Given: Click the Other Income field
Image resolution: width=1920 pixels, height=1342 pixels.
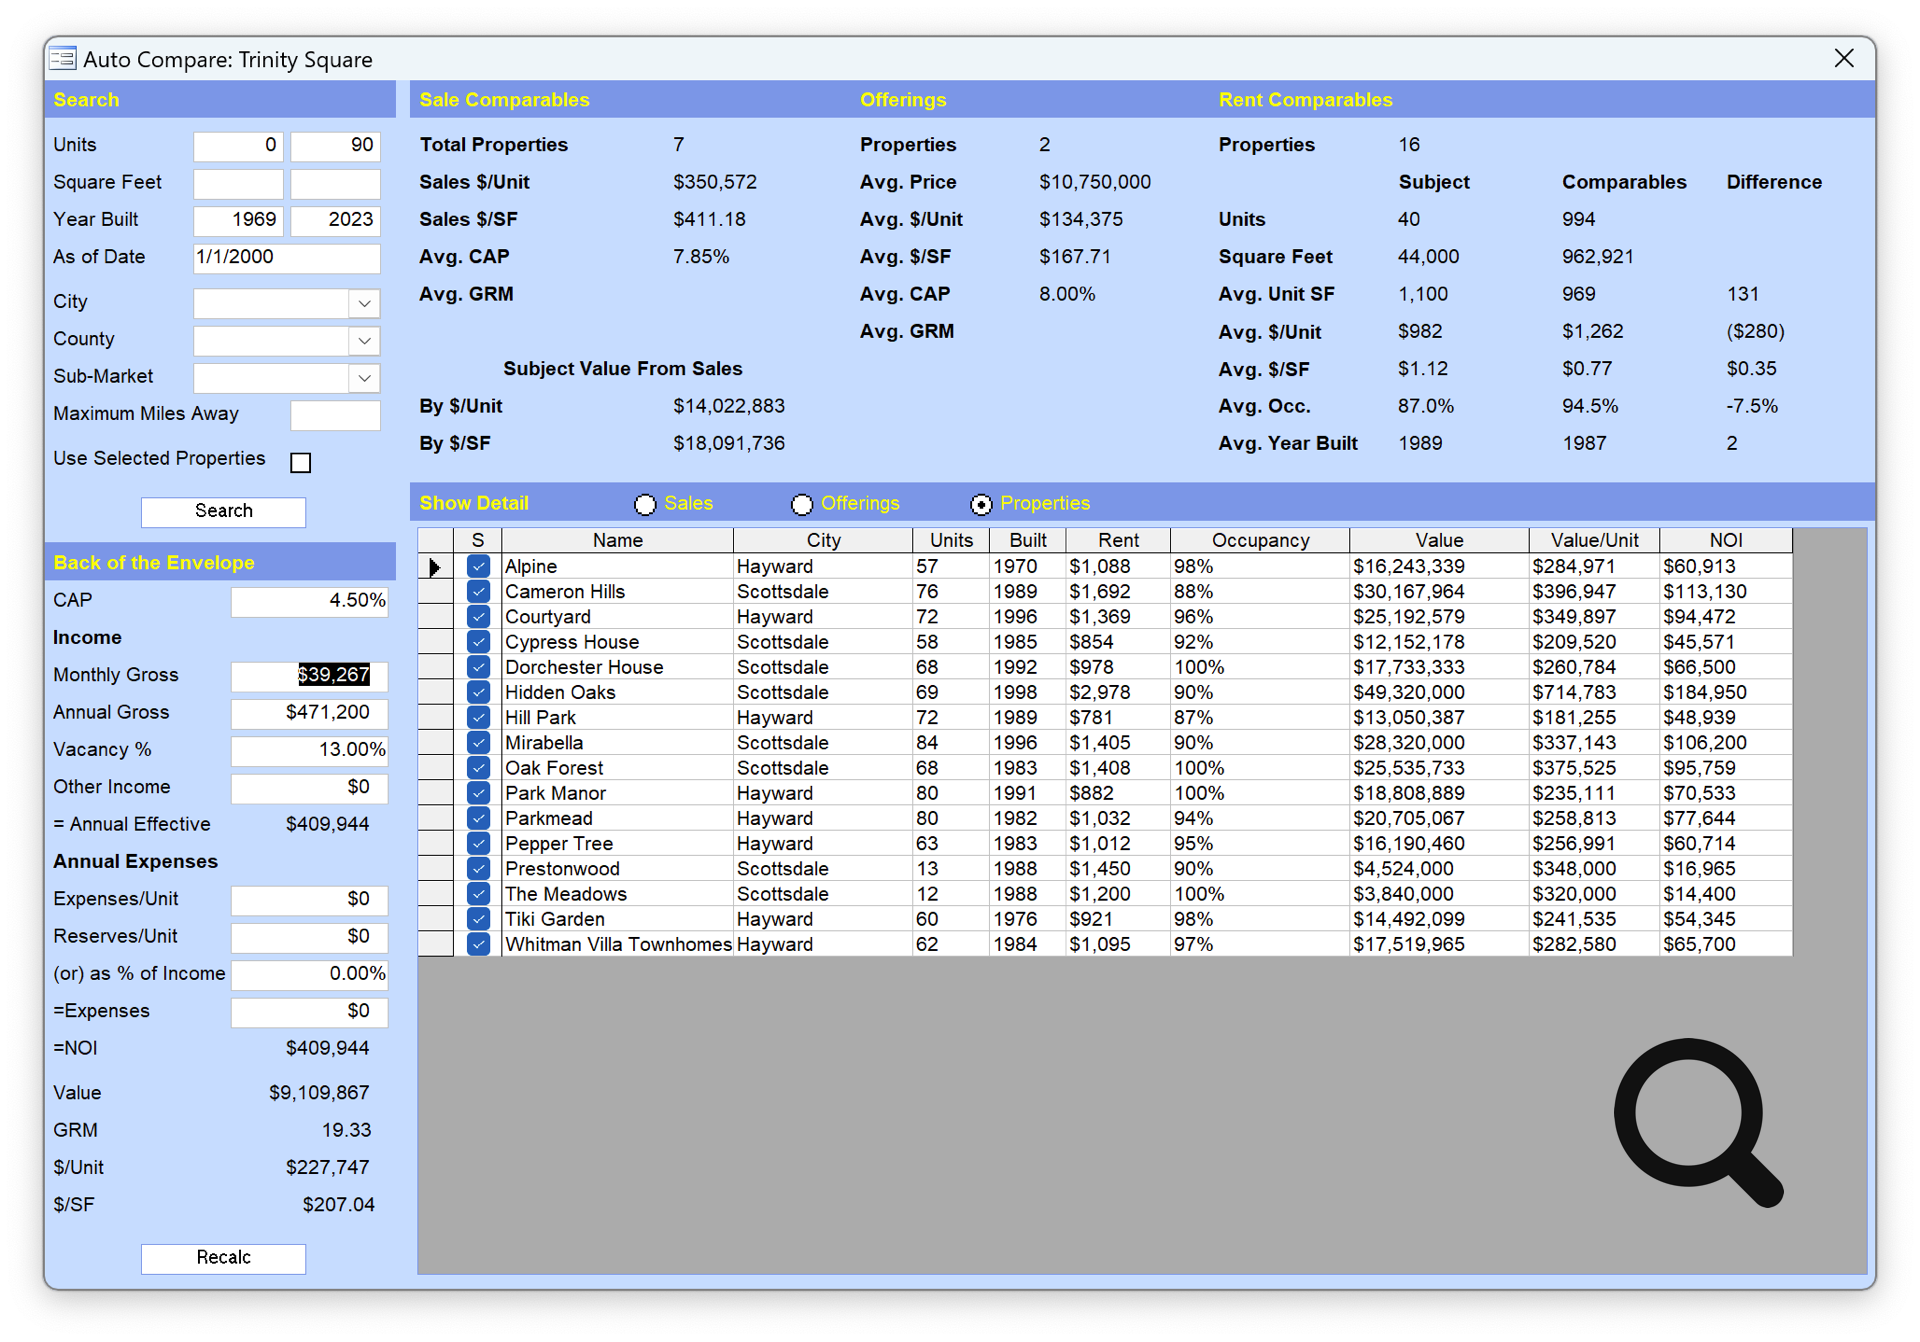Looking at the screenshot, I should click(309, 788).
